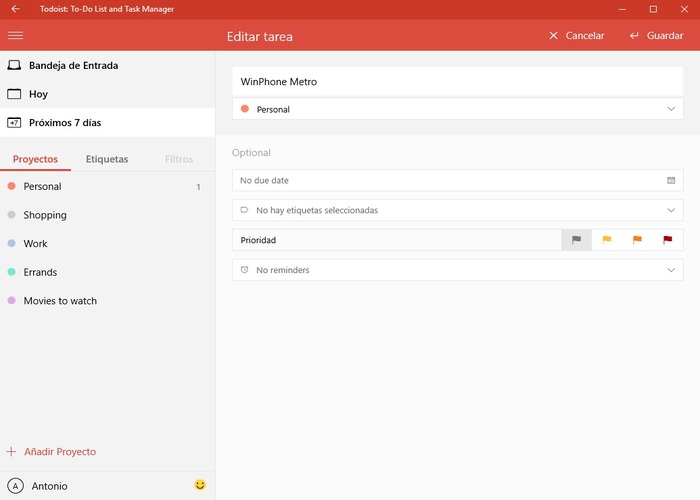Screen dimensions: 700x500
Task: Expand the etiquetas selection dropdown
Action: [671, 210]
